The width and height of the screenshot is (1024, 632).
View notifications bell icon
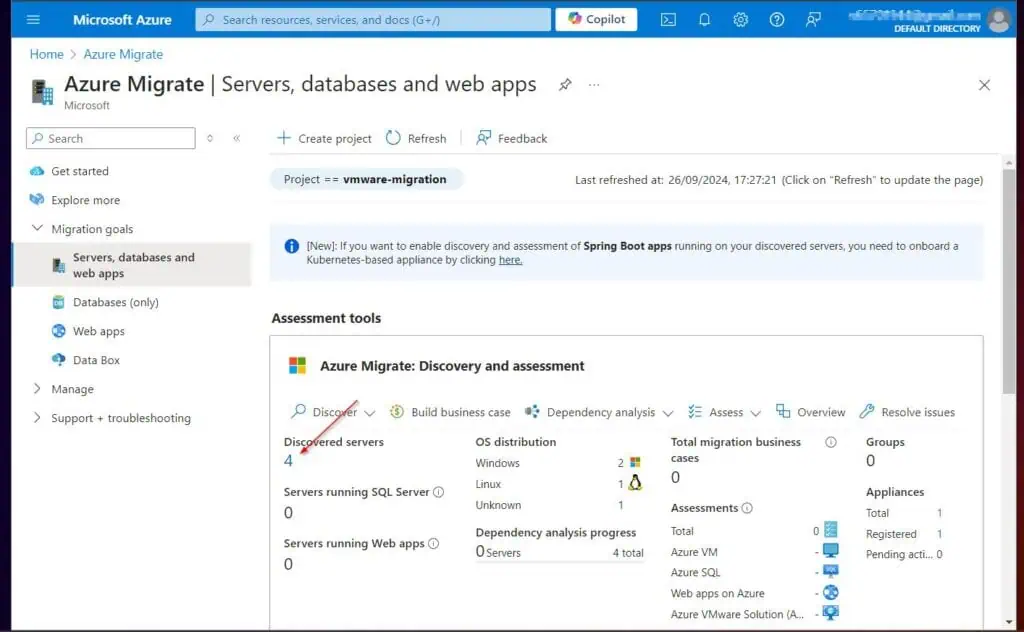point(704,20)
